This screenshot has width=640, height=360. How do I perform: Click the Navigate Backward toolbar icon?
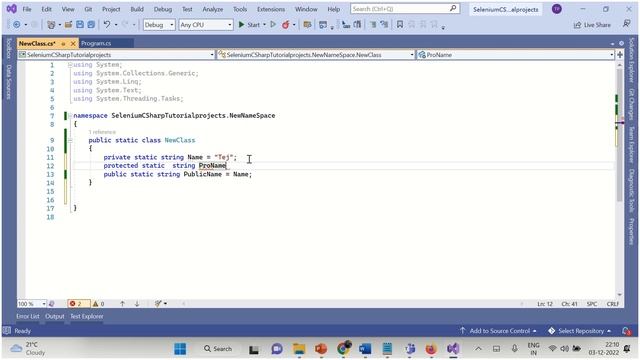(x=16, y=25)
